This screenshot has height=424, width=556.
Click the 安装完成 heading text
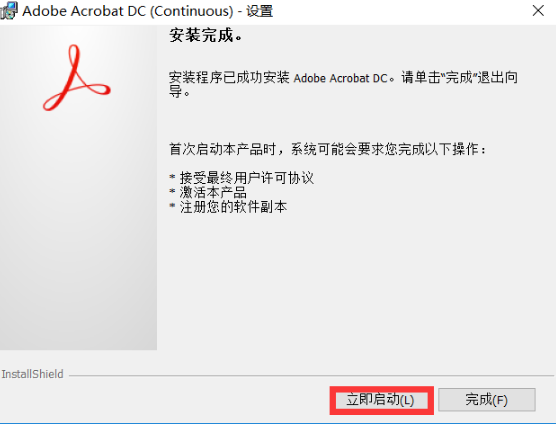pos(206,35)
